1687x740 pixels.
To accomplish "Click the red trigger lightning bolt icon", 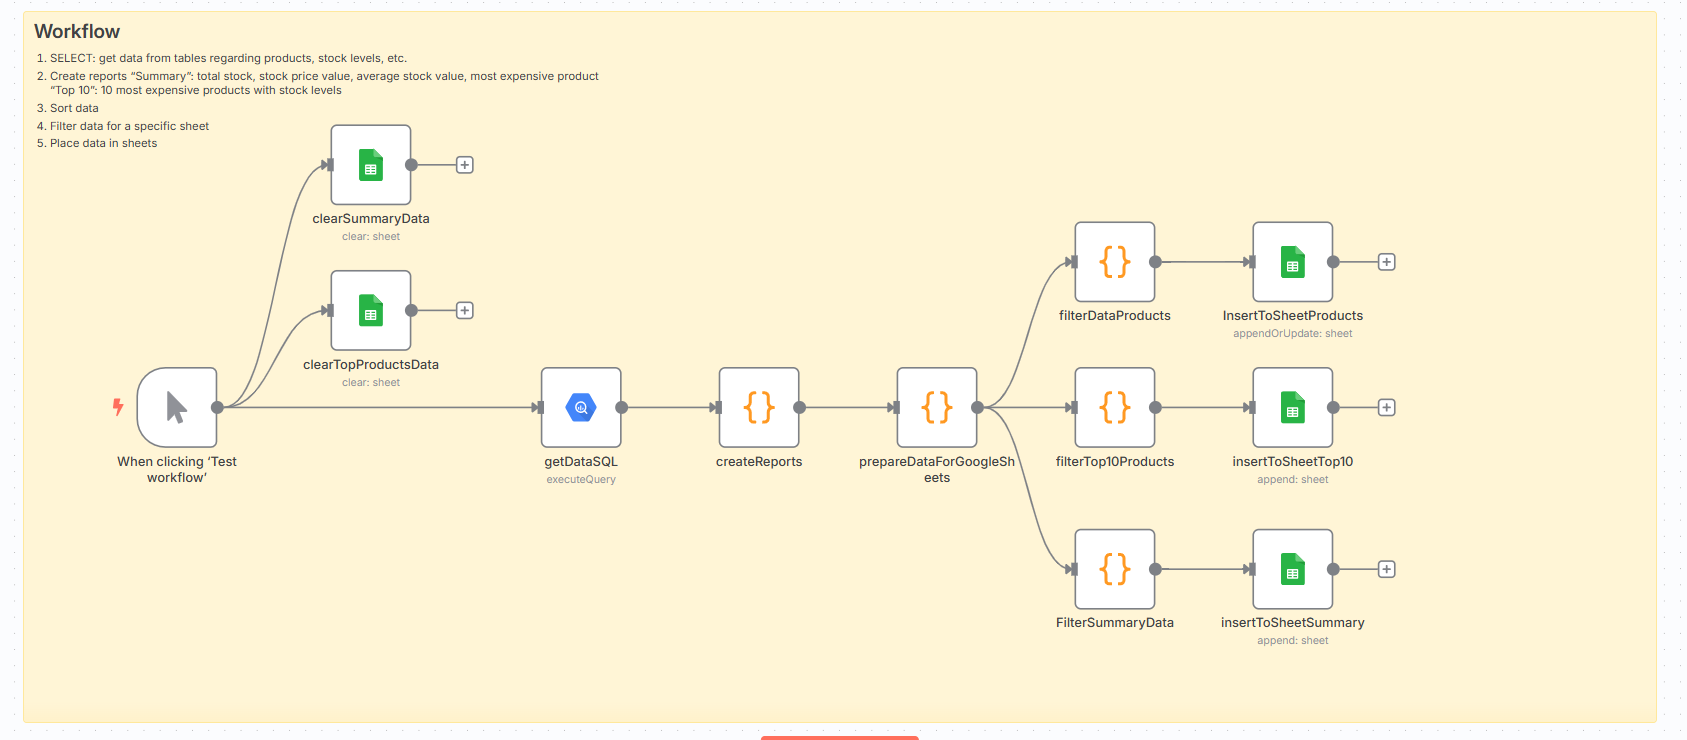I will coord(118,407).
